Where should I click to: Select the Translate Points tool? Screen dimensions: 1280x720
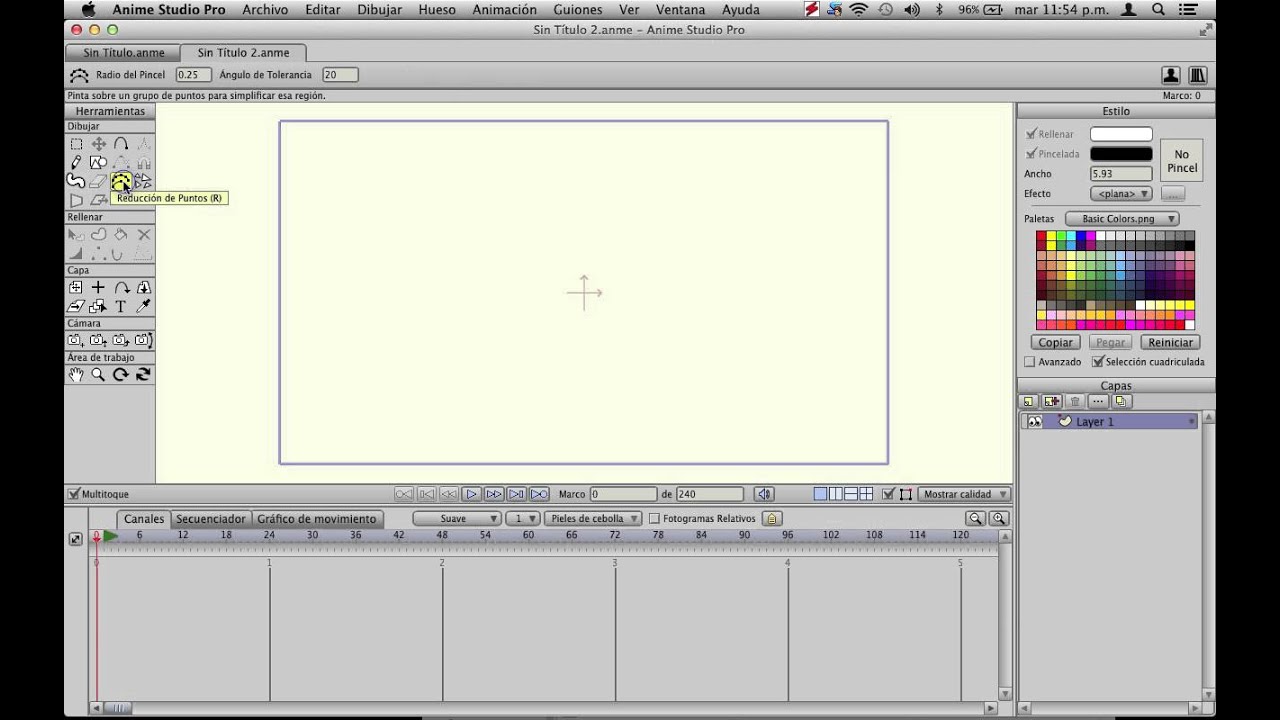[x=98, y=144]
